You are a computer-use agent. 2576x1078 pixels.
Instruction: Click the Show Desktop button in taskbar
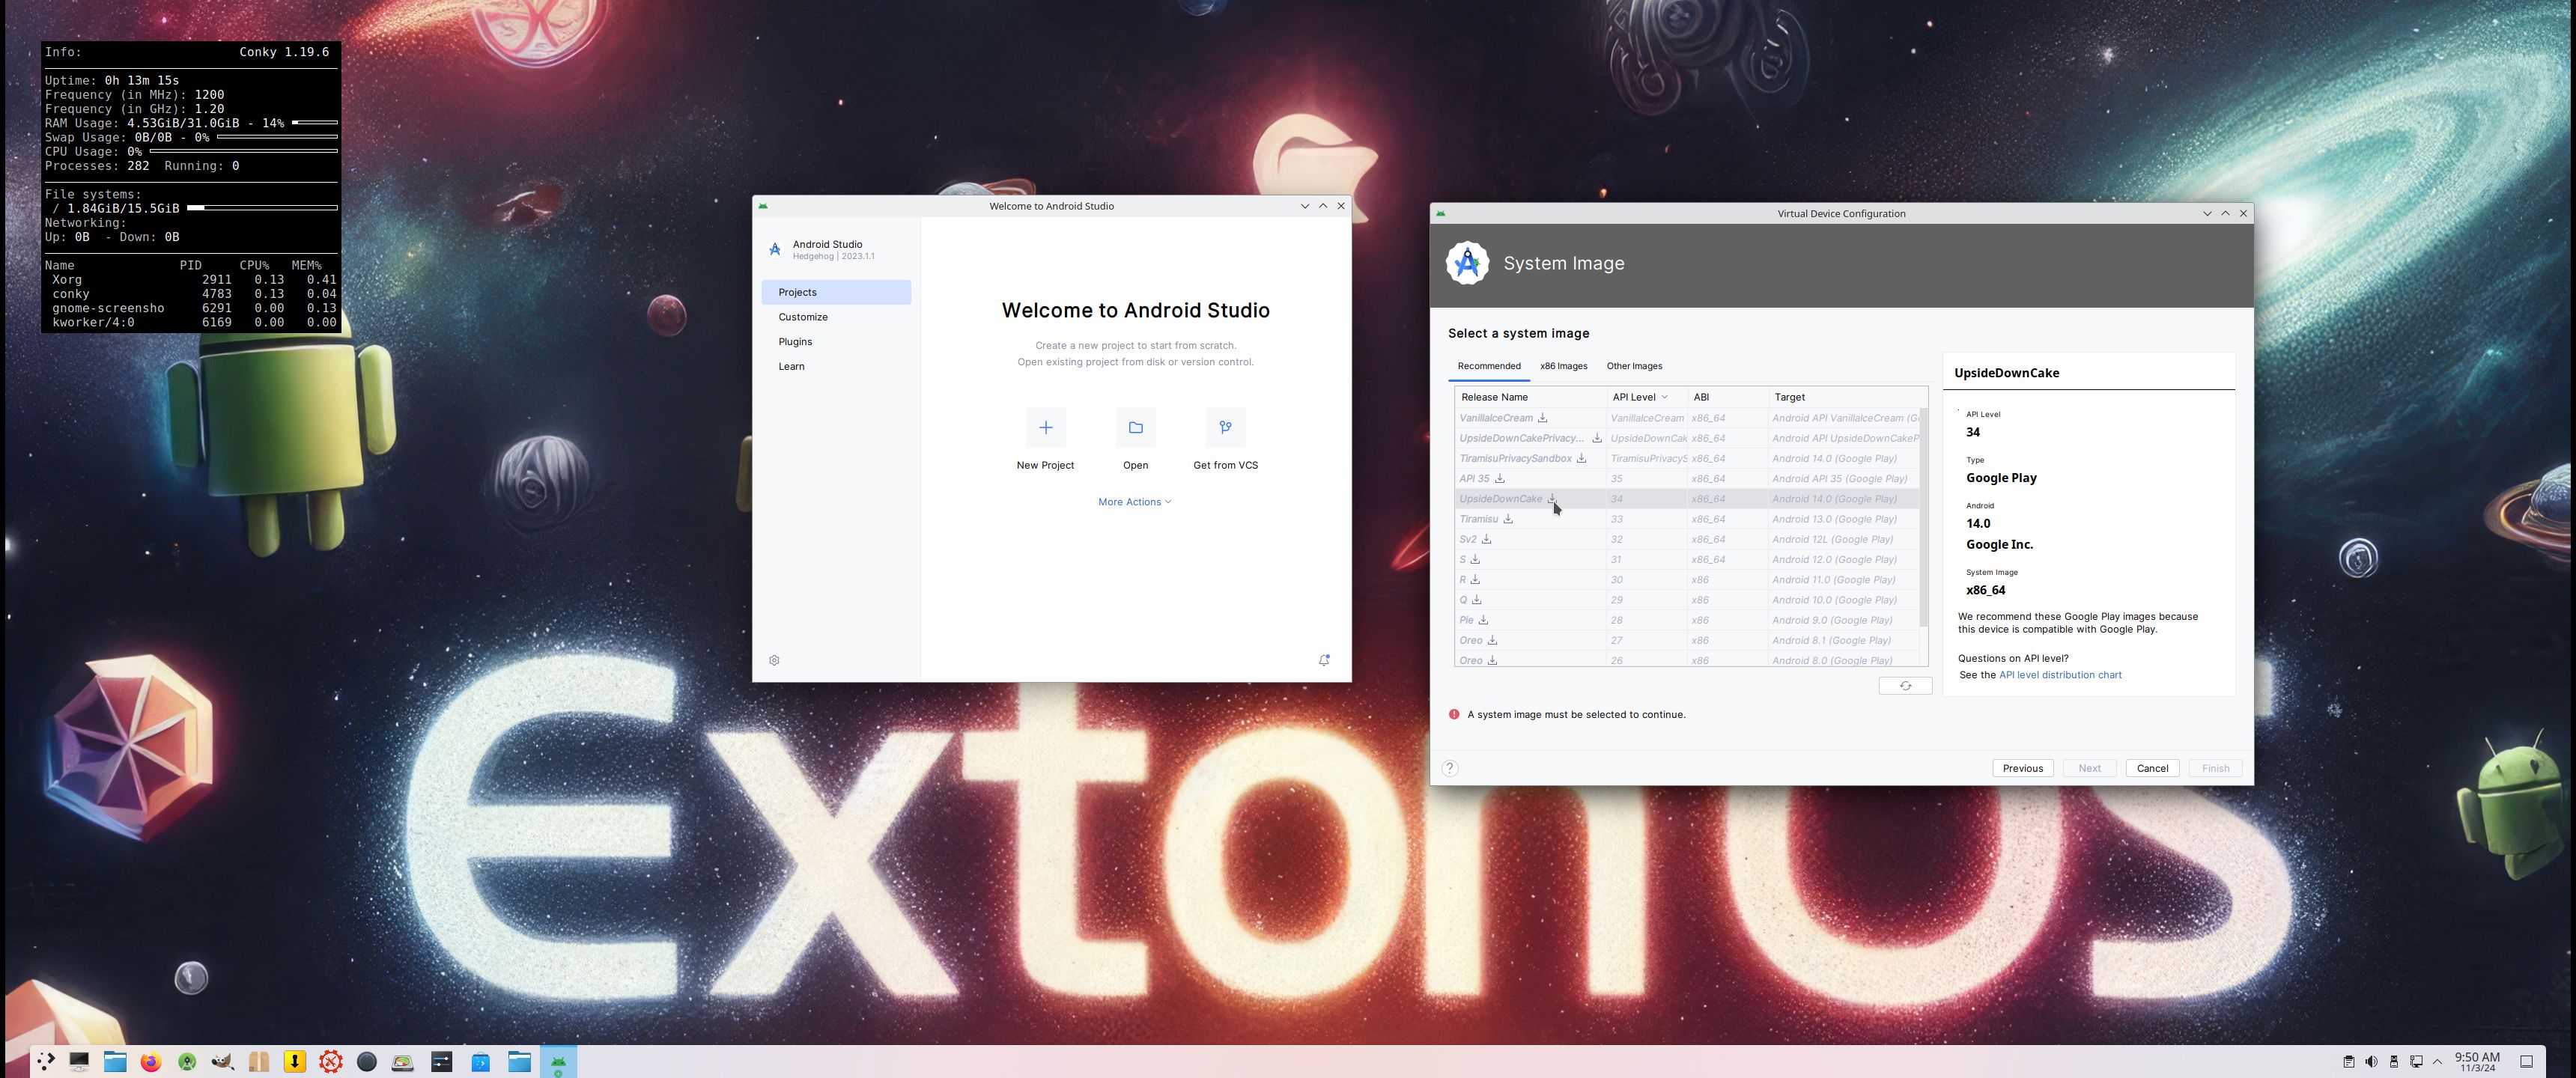(2526, 1062)
